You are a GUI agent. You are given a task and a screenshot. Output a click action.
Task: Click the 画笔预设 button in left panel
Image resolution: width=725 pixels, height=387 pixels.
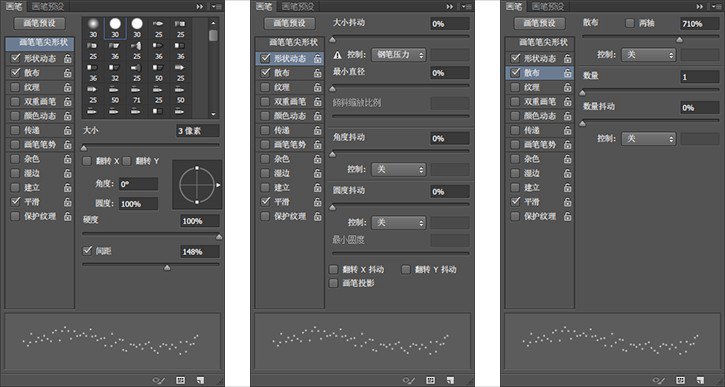[40, 23]
